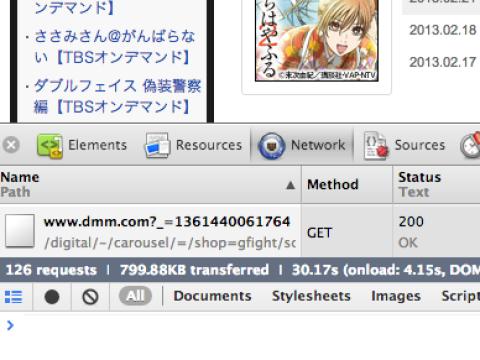Filter requests by Stylesheets
This screenshot has height=360, width=480.
pyautogui.click(x=311, y=296)
